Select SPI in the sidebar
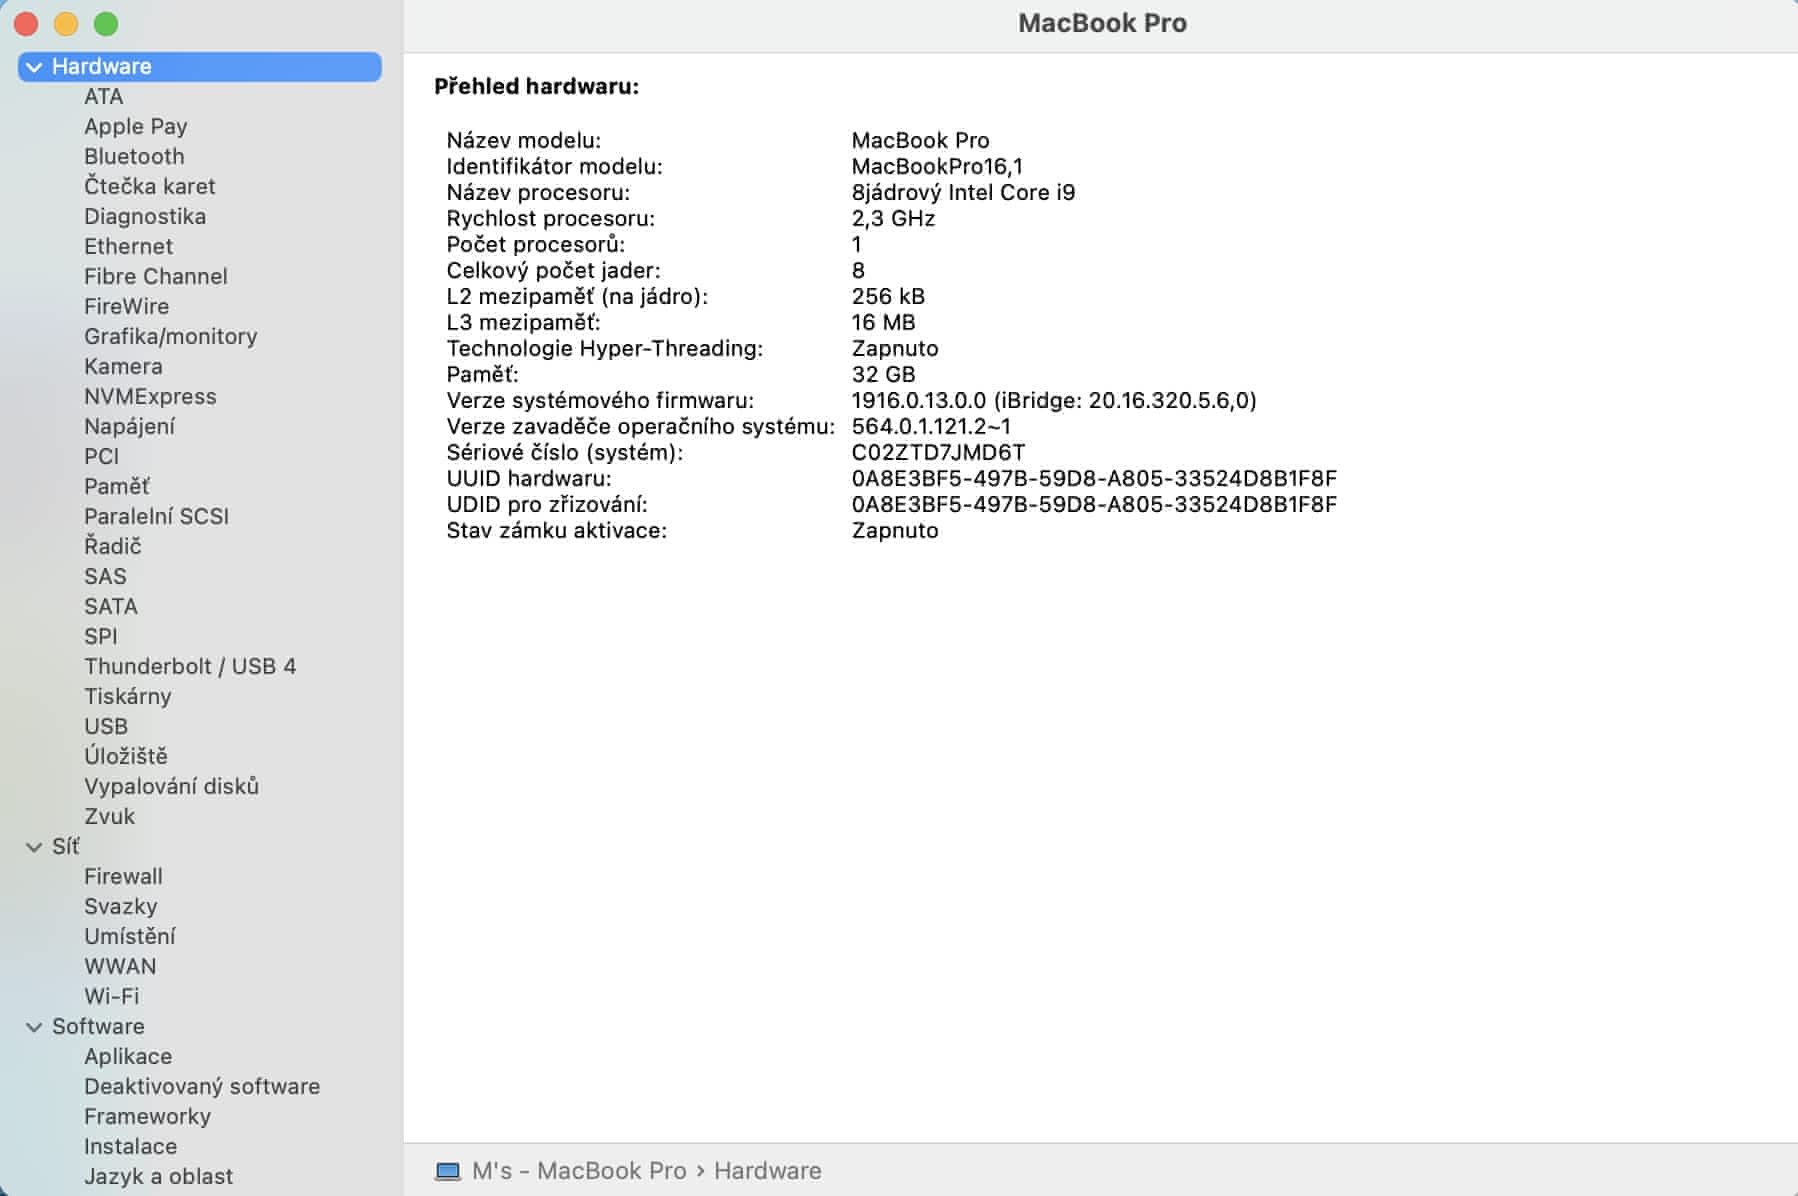 101,637
